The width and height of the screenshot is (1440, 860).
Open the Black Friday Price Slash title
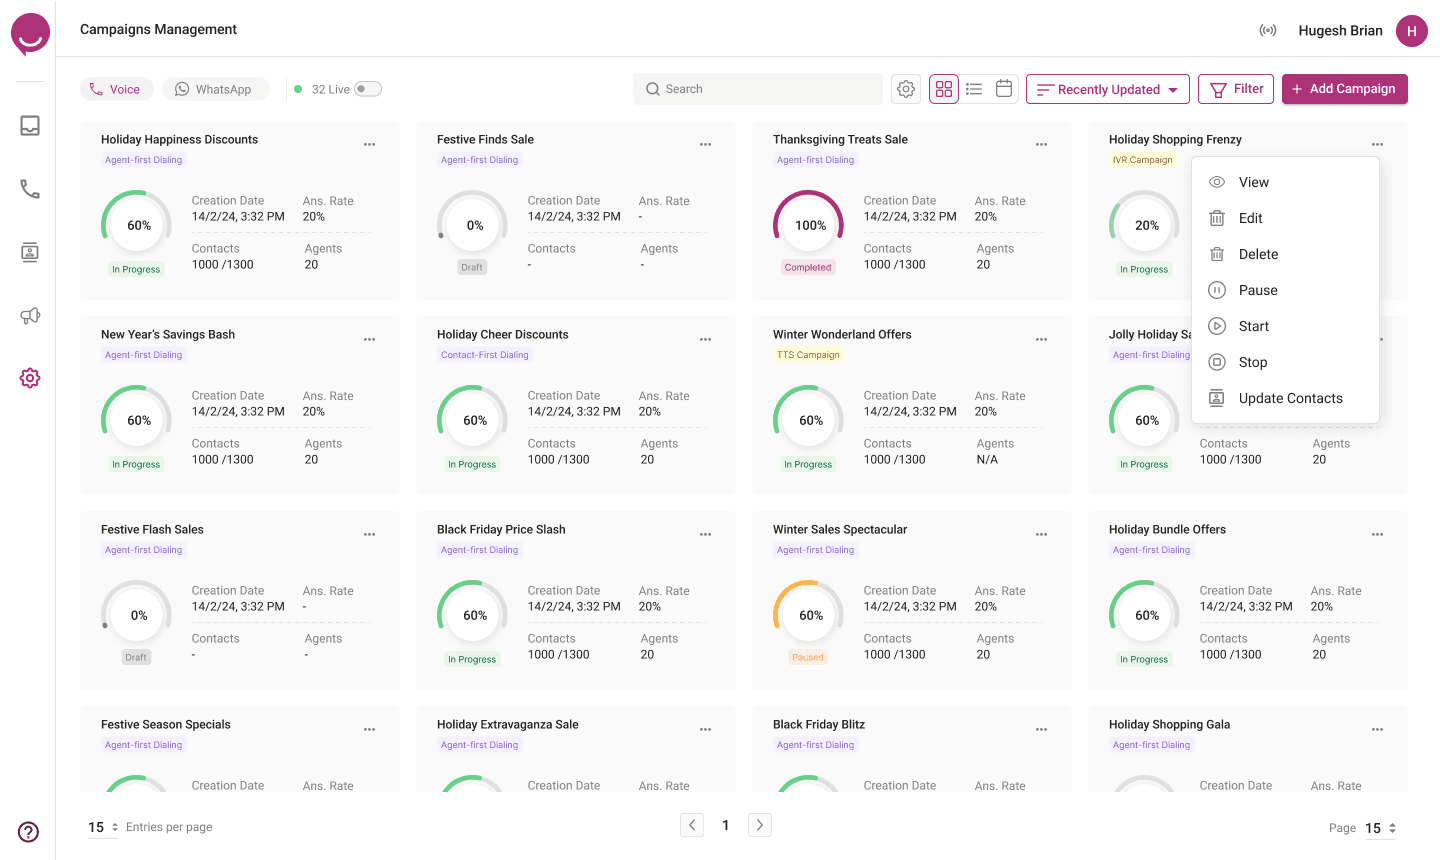tap(501, 530)
